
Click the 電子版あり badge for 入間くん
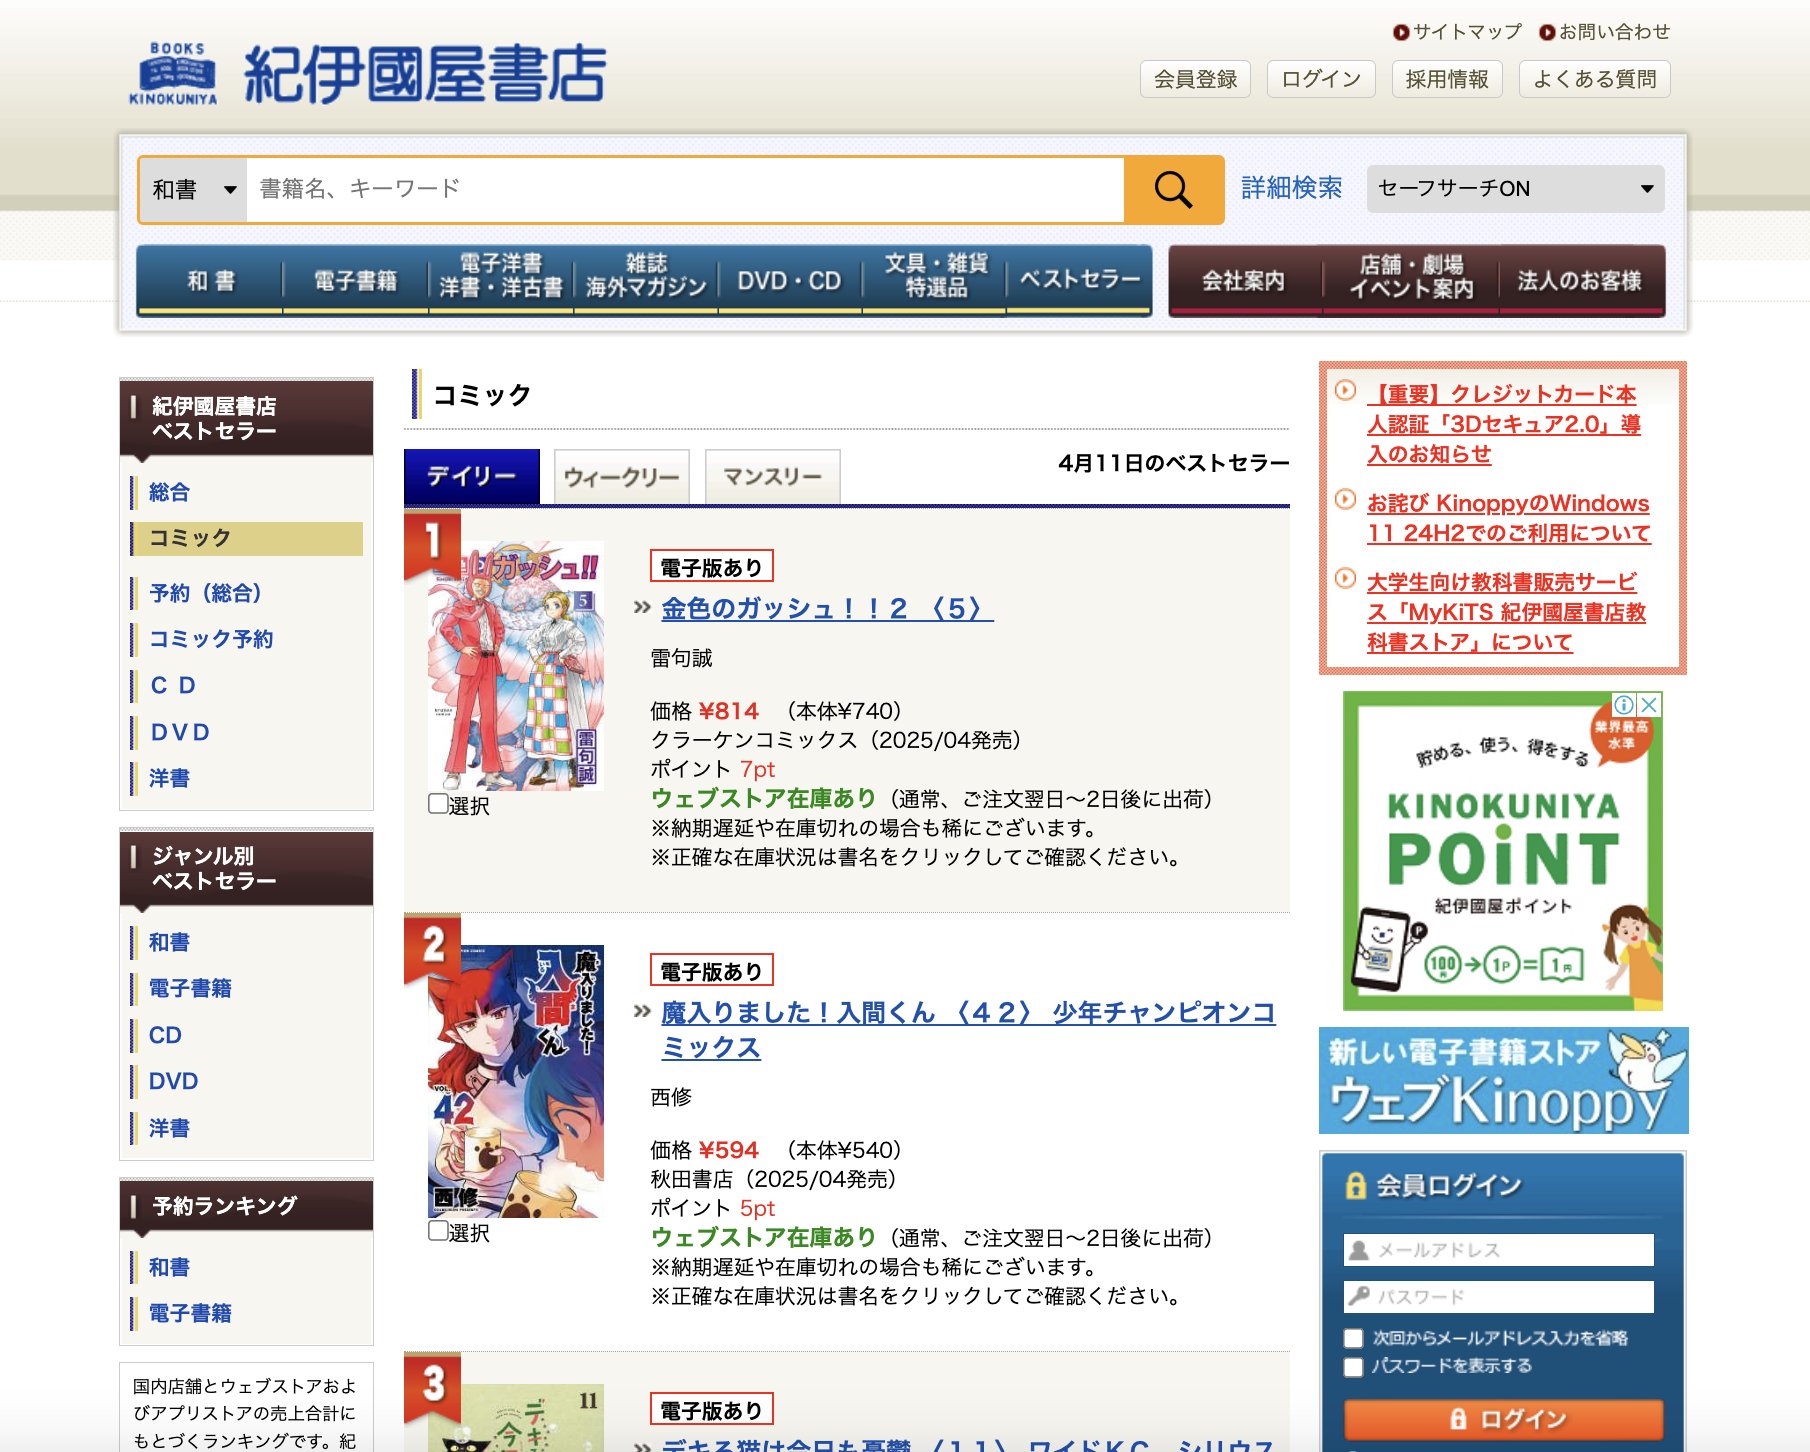click(x=711, y=971)
